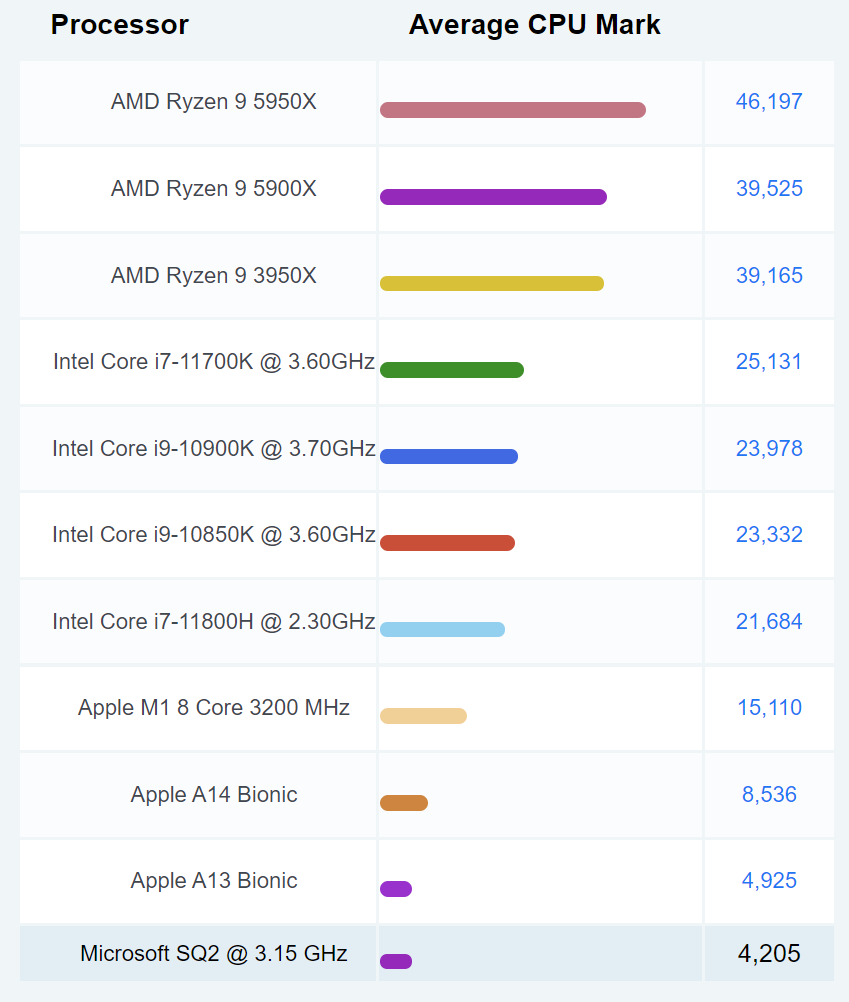Click the pink Ryzen 9 5950X bar

[512, 110]
